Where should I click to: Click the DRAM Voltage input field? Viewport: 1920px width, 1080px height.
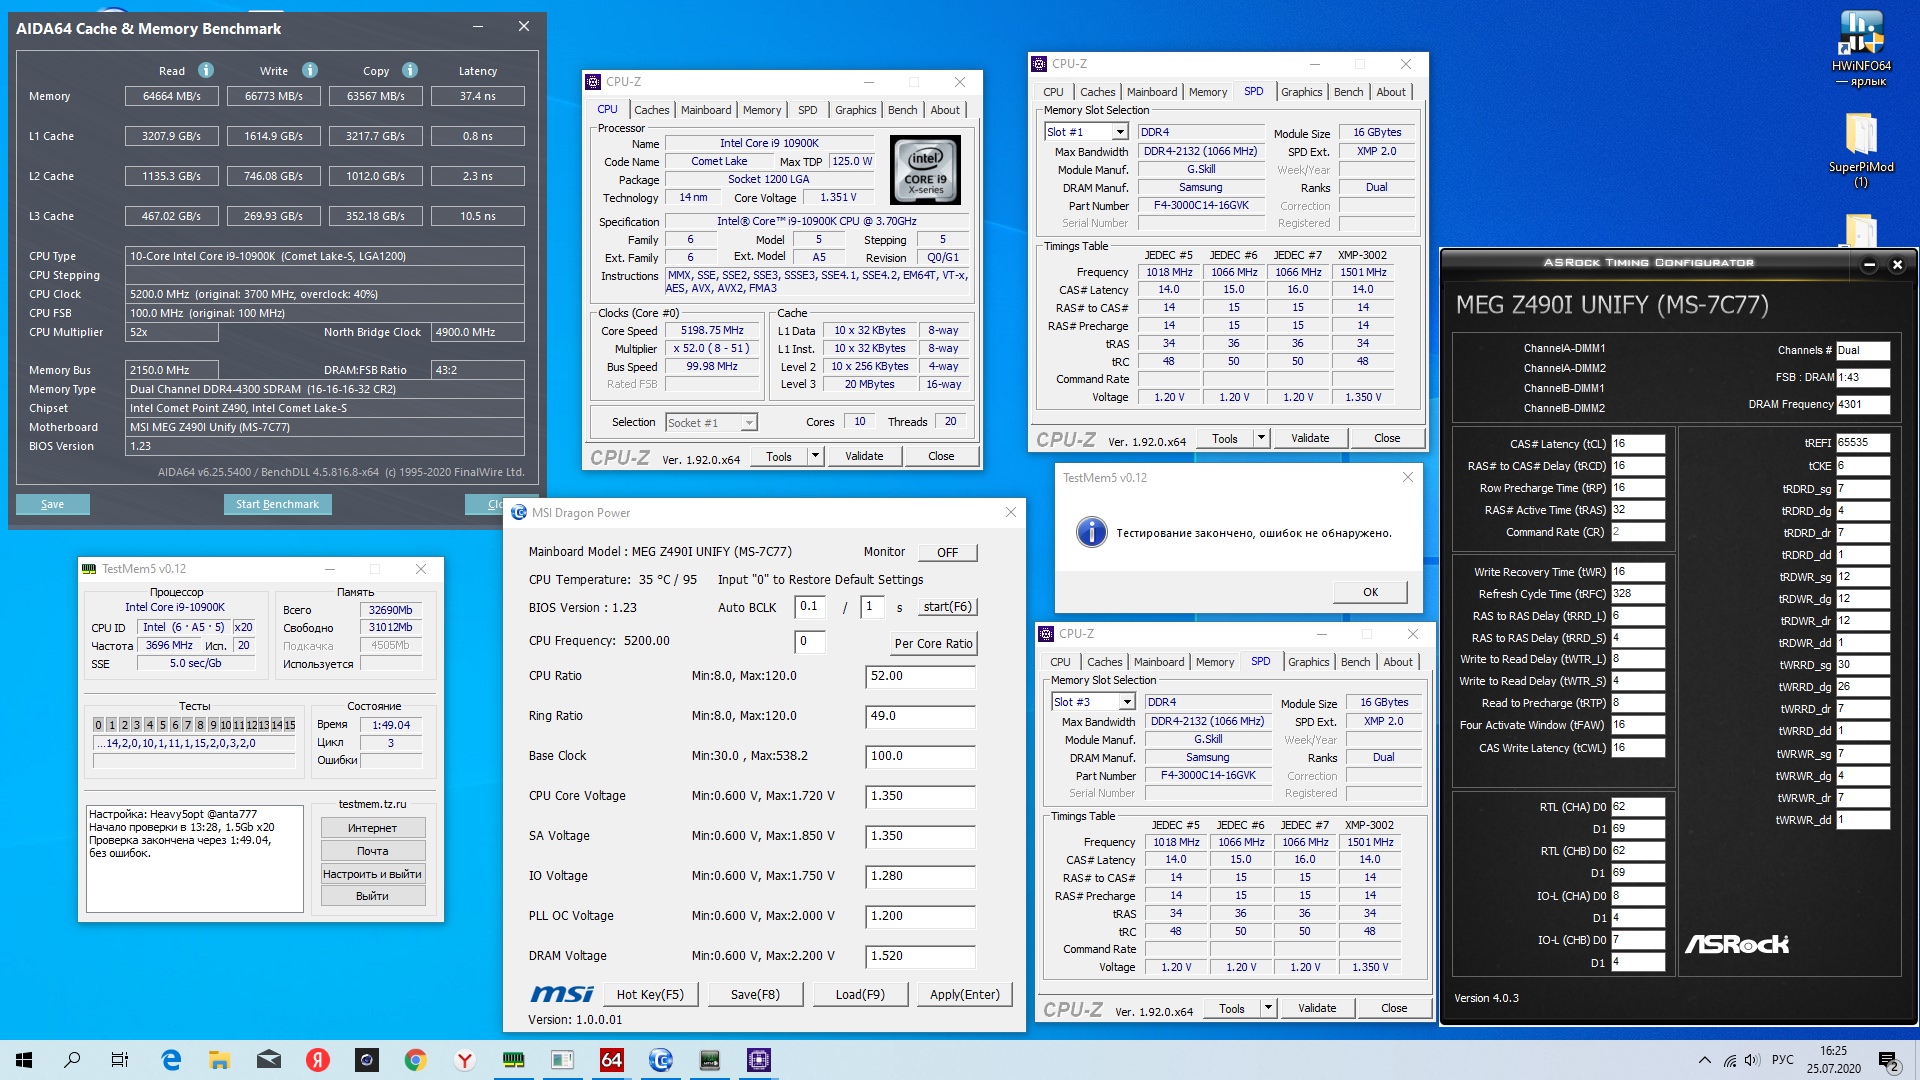pyautogui.click(x=920, y=956)
